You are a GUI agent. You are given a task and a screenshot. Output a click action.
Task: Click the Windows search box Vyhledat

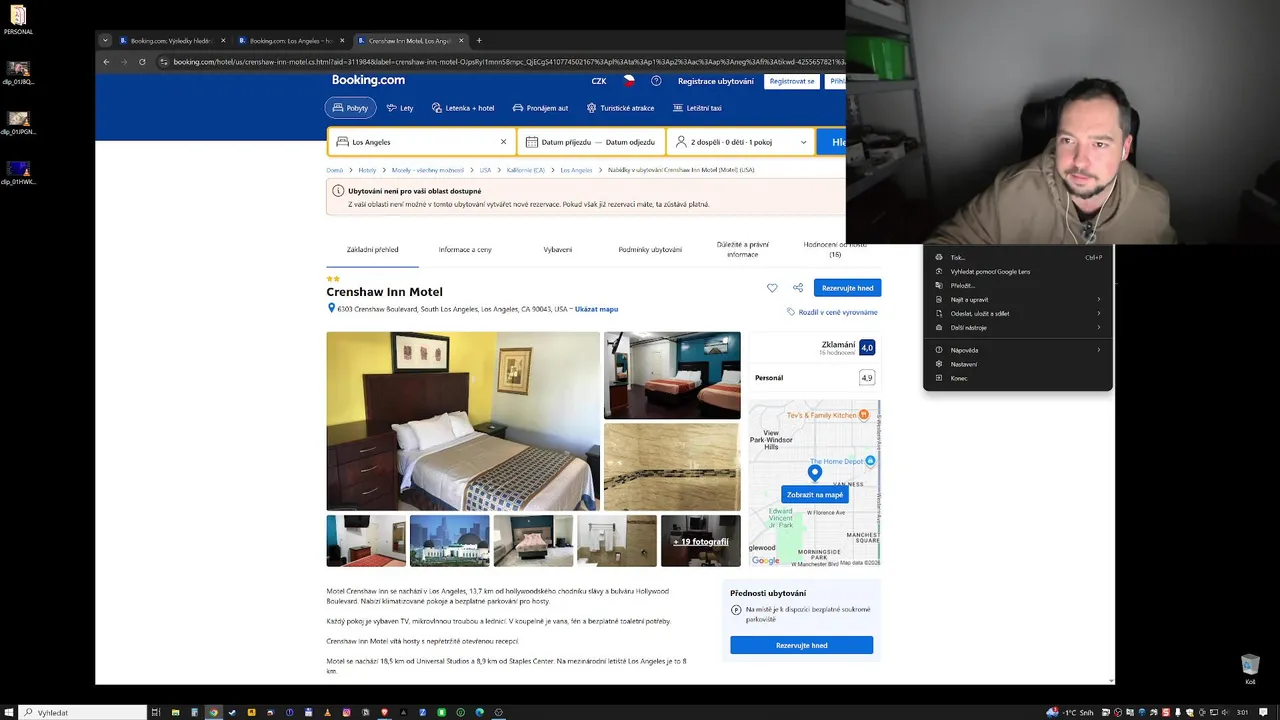click(84, 712)
